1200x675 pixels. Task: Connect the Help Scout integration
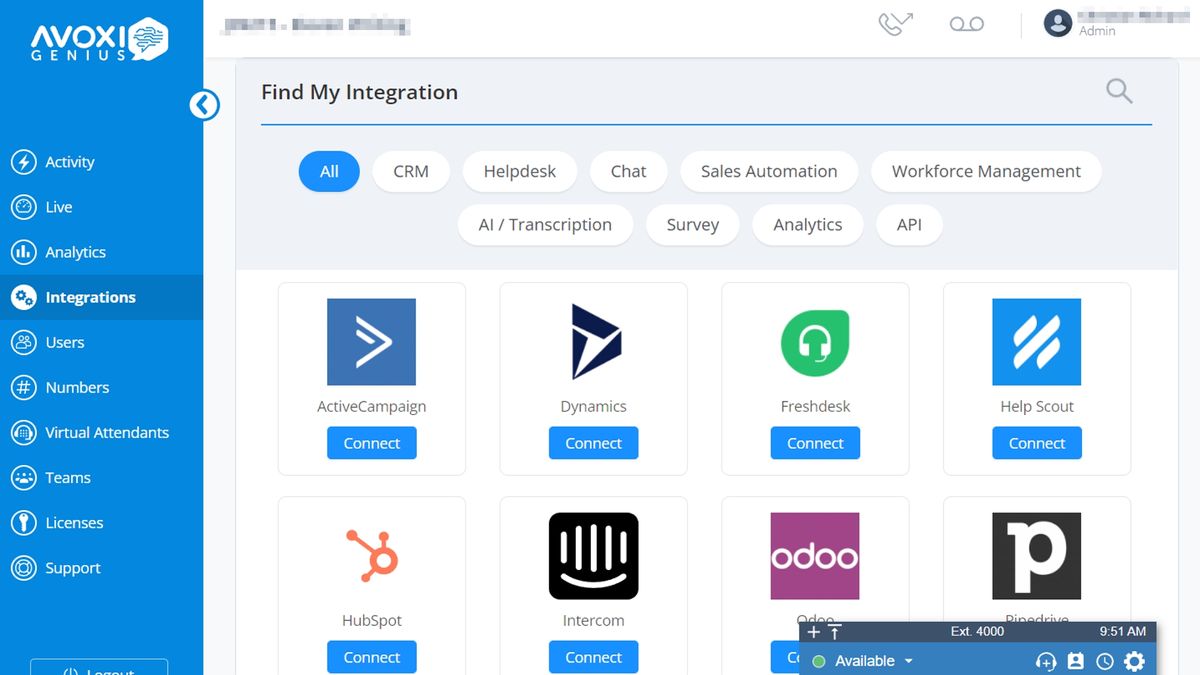coord(1037,443)
